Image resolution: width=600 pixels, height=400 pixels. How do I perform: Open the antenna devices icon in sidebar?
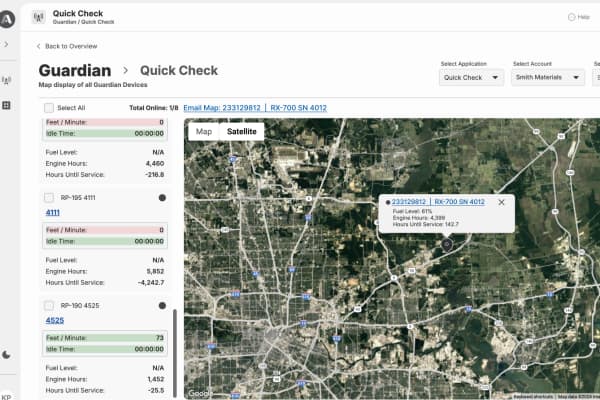coord(6,80)
